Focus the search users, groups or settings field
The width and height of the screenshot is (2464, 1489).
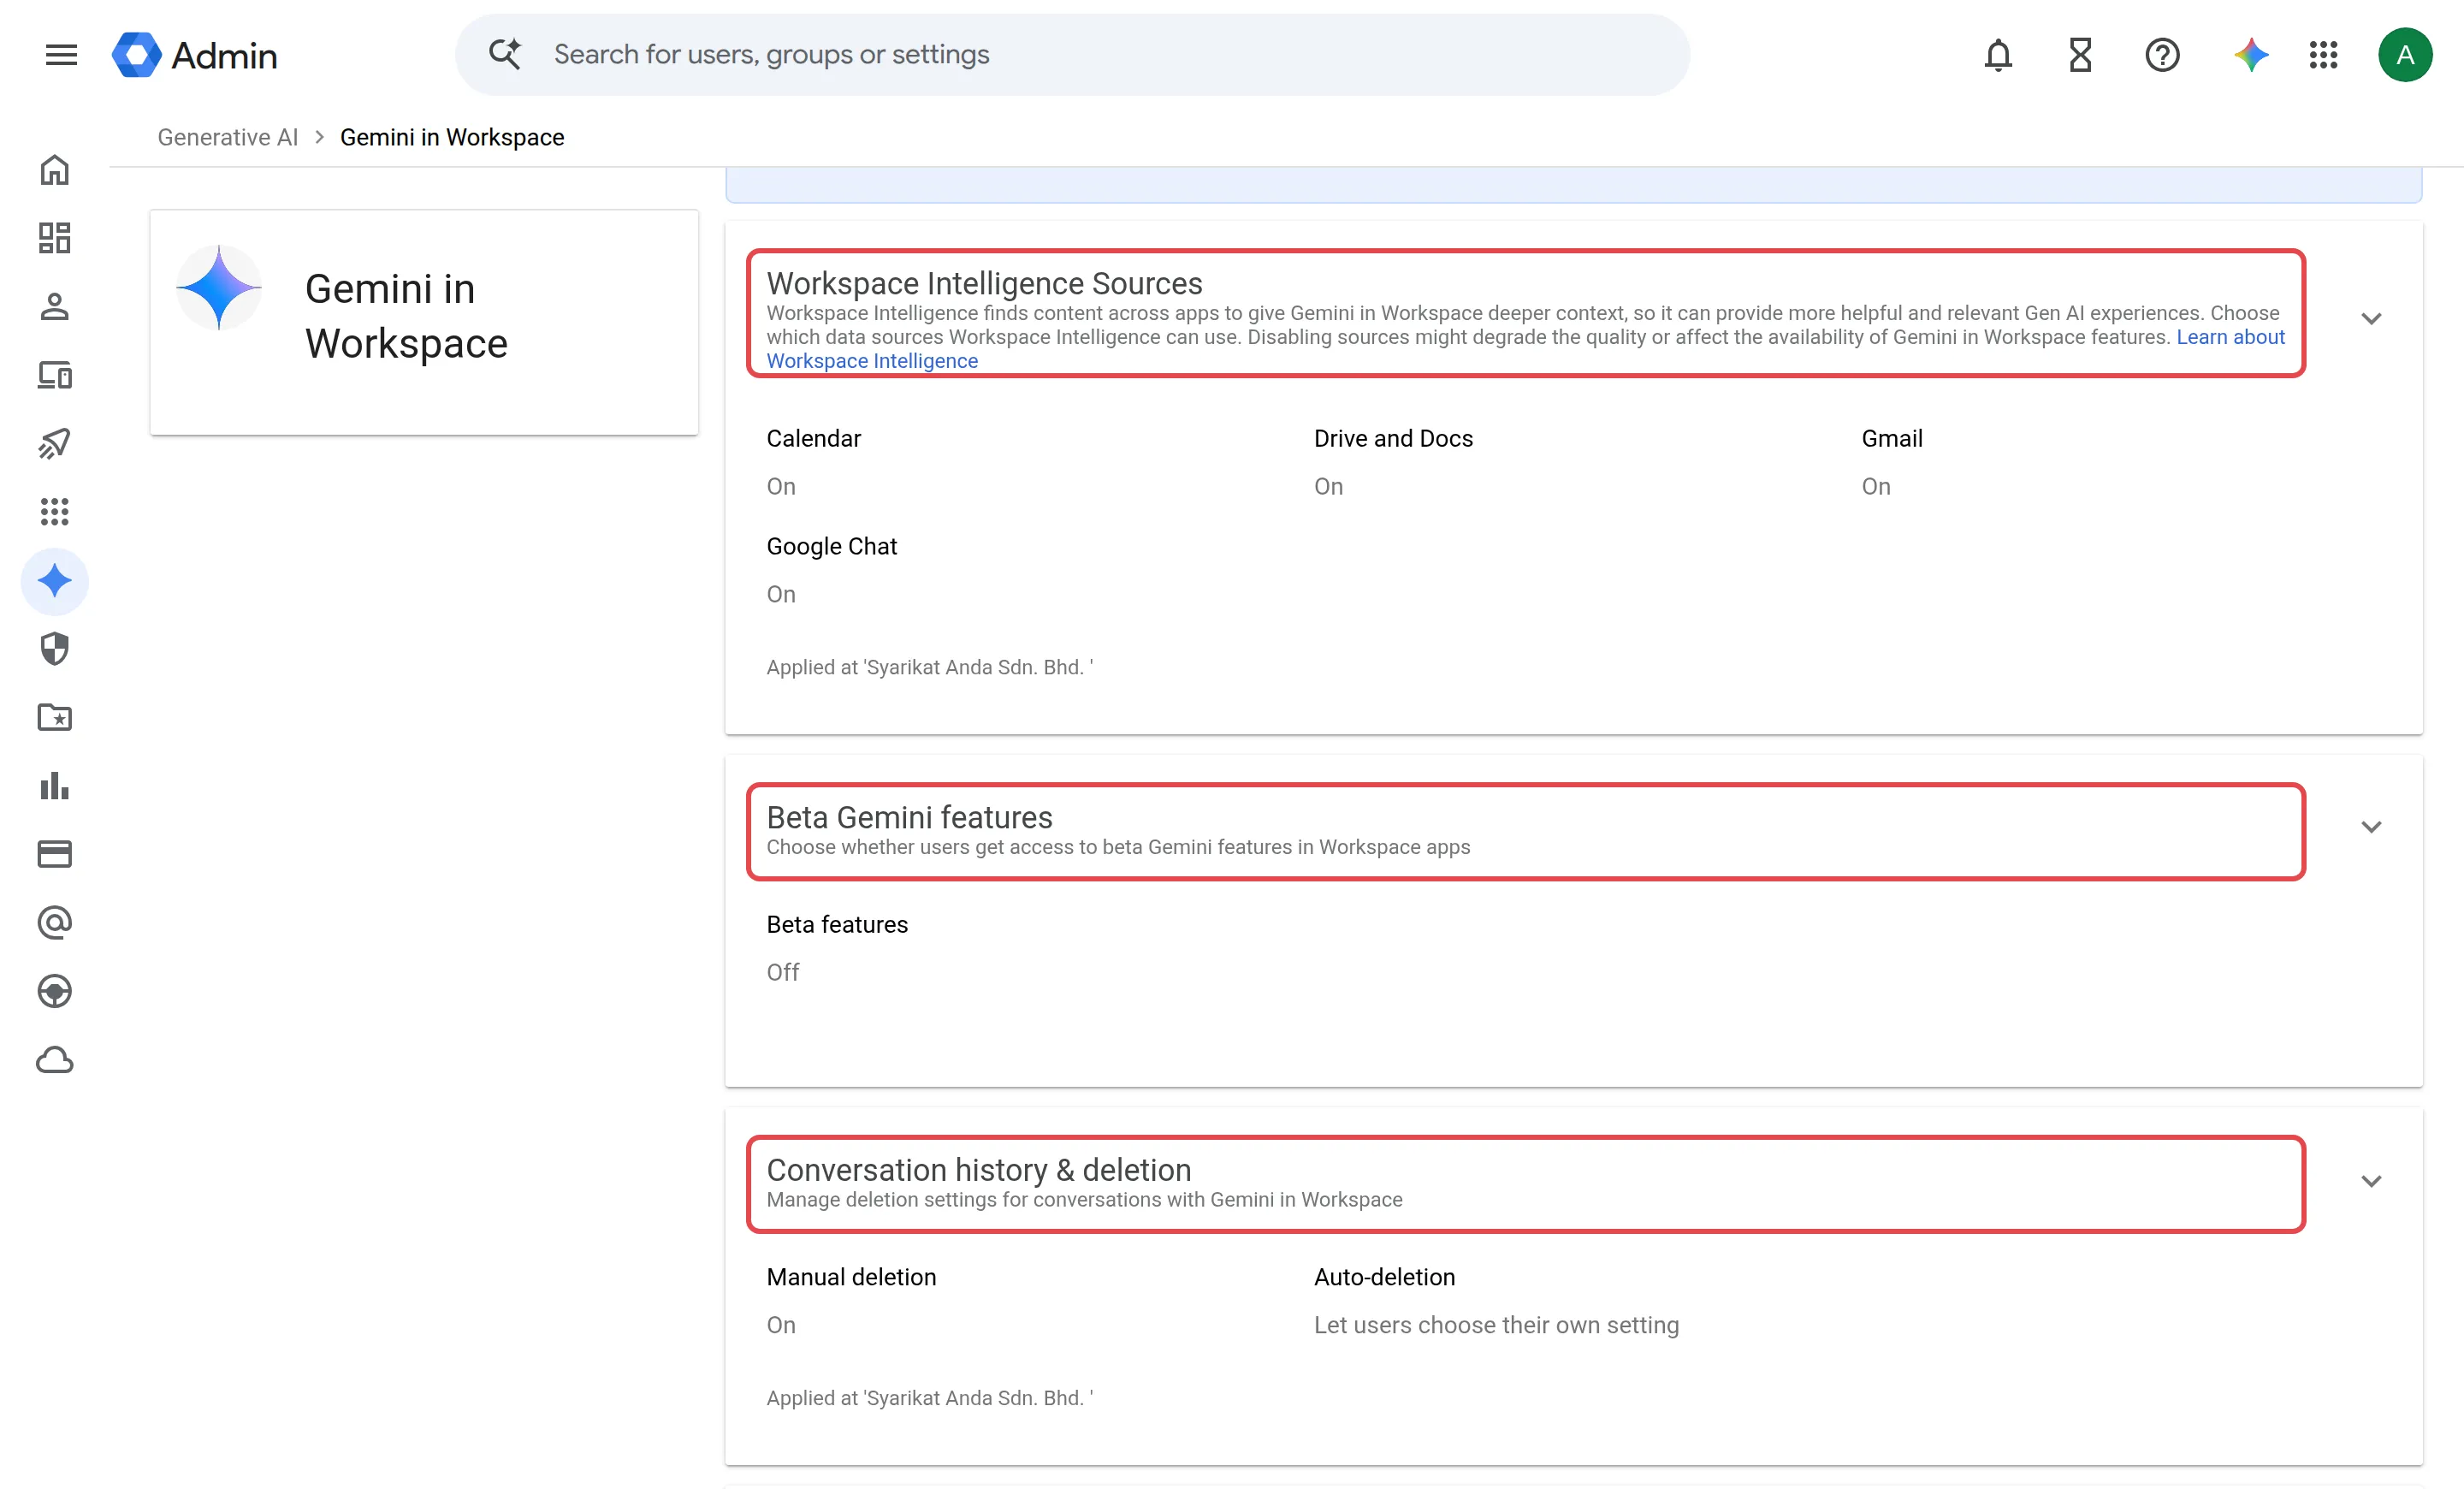tap(1072, 55)
